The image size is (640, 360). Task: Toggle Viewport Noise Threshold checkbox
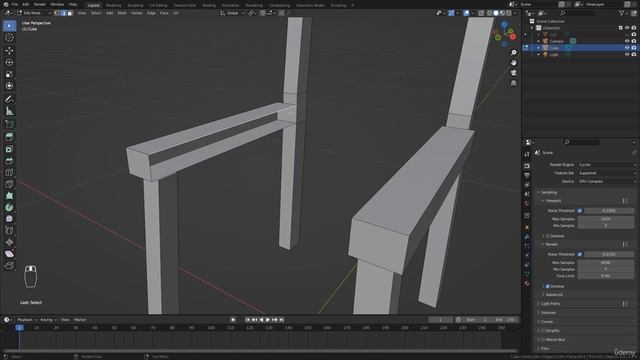tap(580, 211)
